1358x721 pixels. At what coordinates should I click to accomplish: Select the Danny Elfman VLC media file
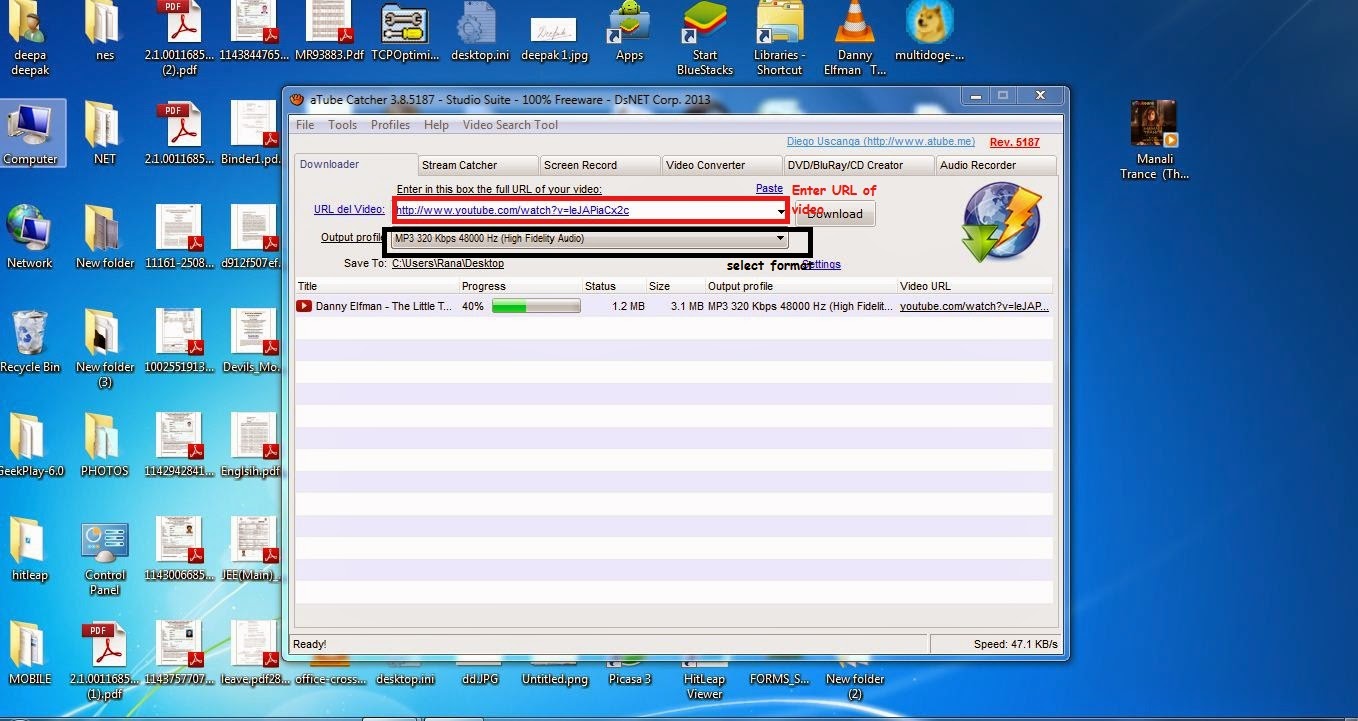coord(855,37)
